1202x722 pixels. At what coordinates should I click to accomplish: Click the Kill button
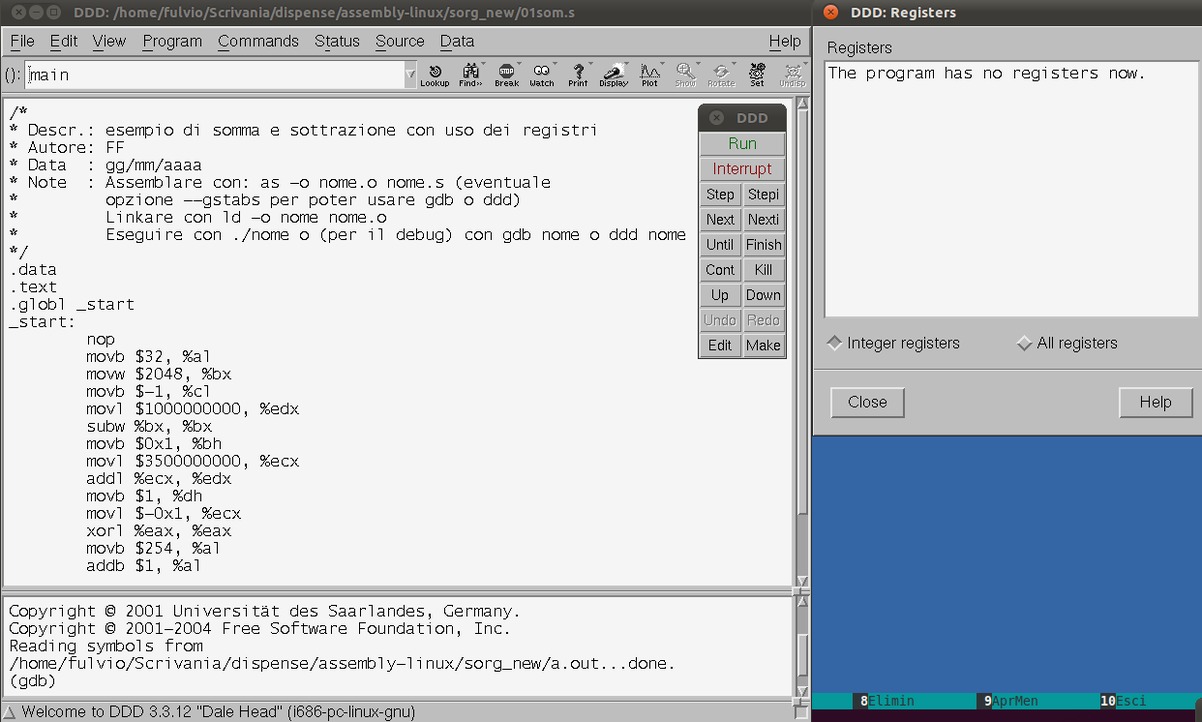coord(763,270)
